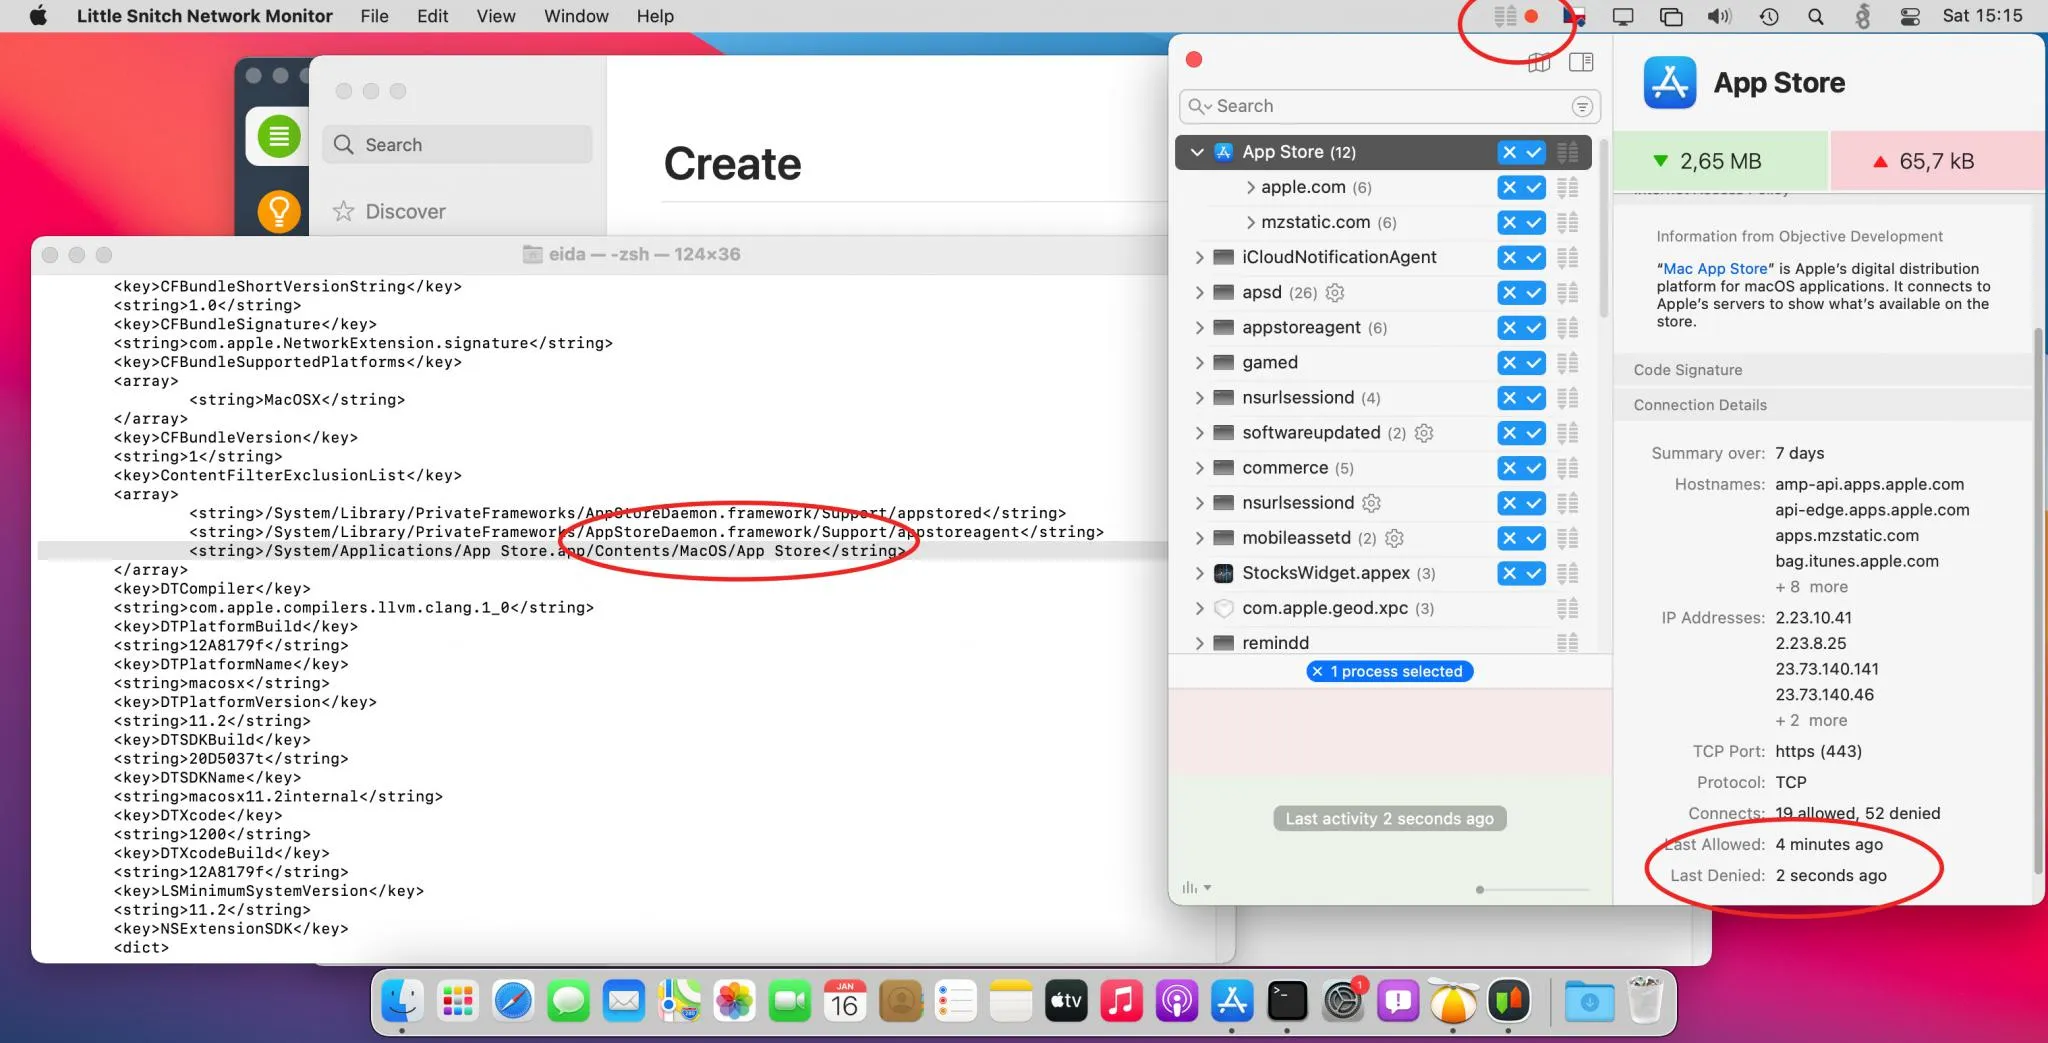The image size is (2048, 1043).
Task: Click the map view icon in Network Monitor
Action: (x=1539, y=63)
